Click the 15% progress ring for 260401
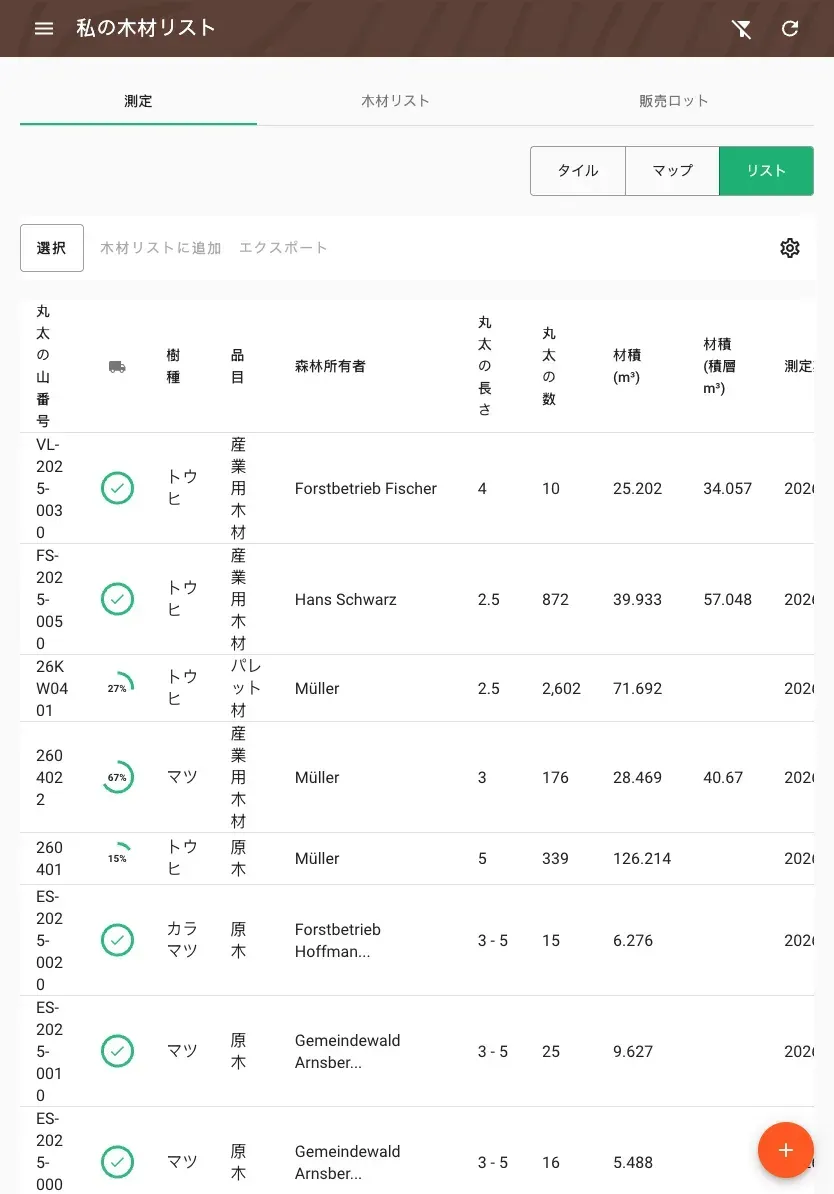 117,858
